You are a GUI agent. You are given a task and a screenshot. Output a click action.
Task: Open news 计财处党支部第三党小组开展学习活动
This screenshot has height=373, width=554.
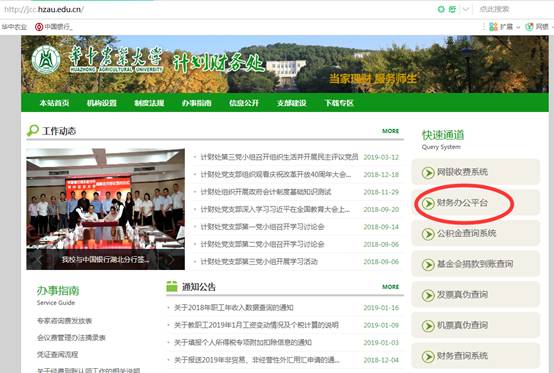(x=259, y=262)
